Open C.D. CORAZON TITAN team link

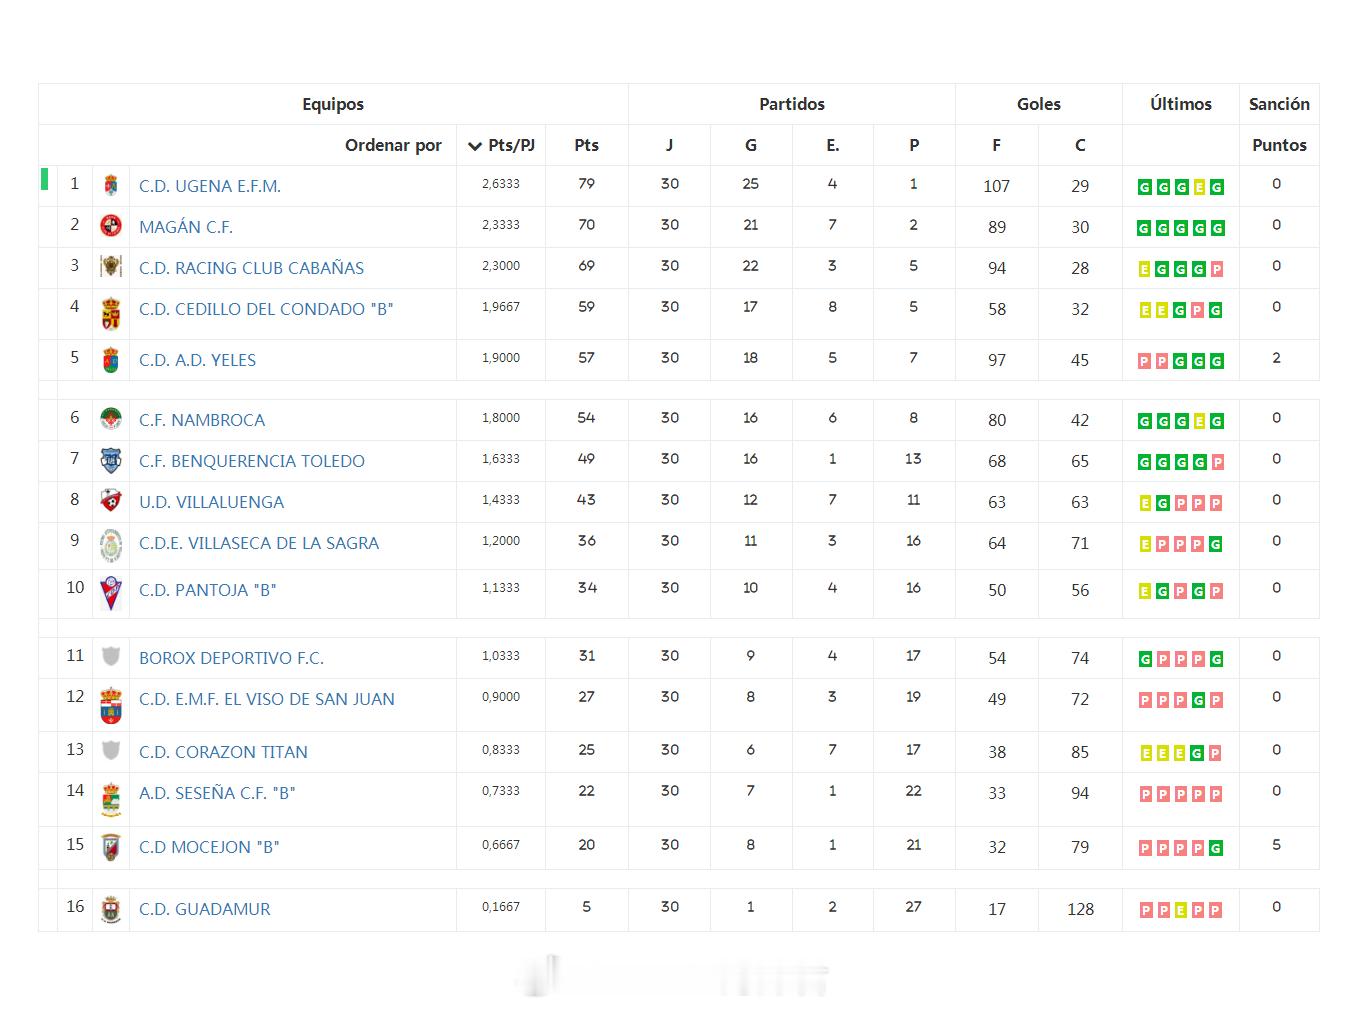click(223, 752)
